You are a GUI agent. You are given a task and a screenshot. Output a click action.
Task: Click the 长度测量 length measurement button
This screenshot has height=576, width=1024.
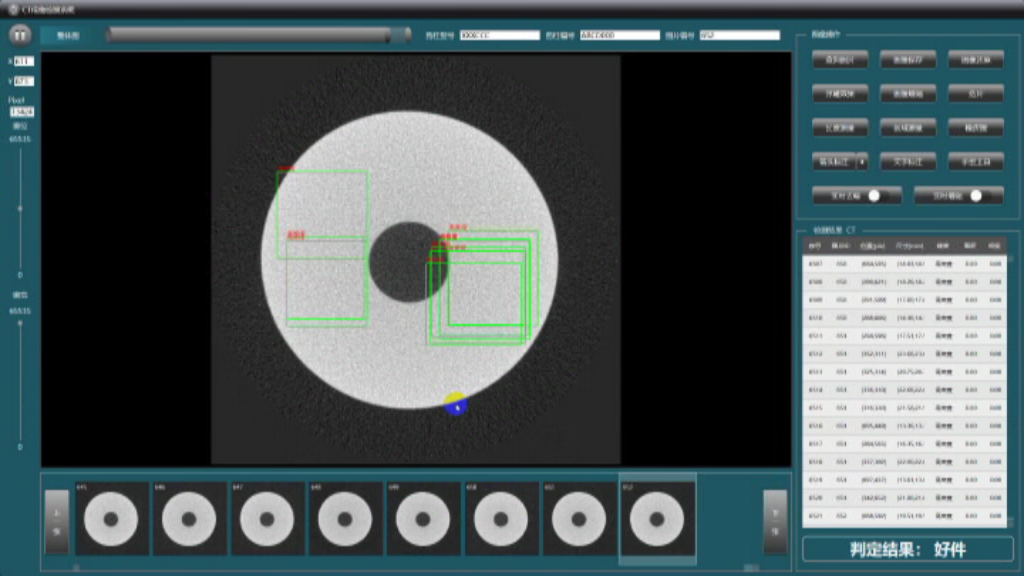pos(839,127)
